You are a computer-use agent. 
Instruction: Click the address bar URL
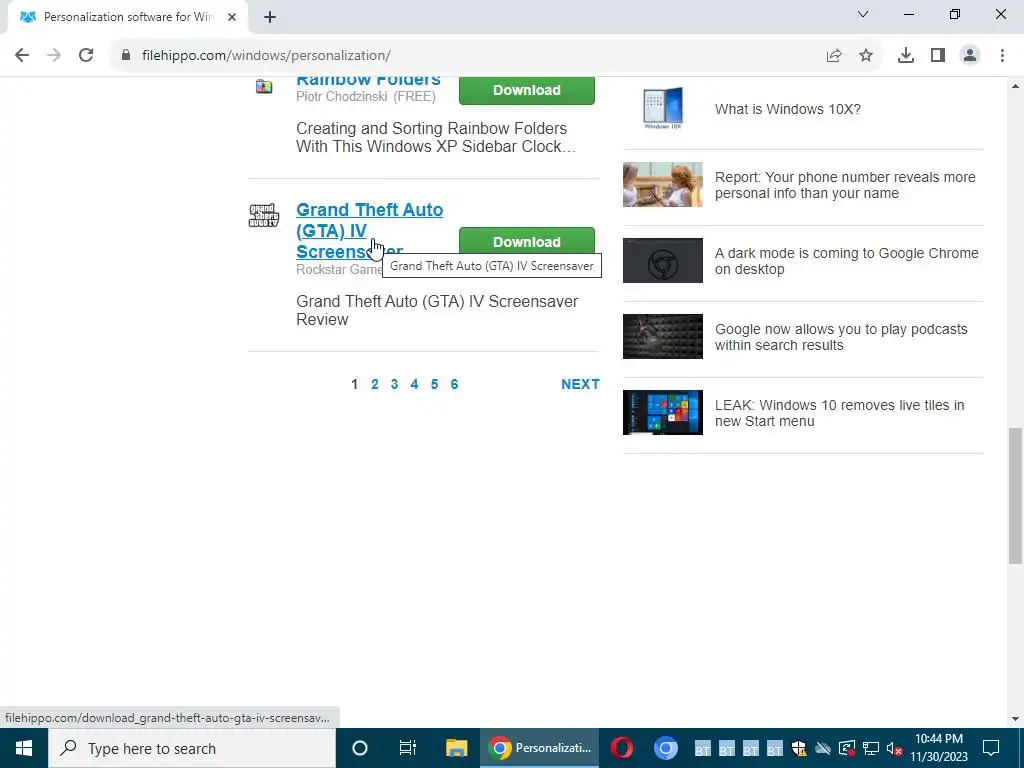coord(266,56)
